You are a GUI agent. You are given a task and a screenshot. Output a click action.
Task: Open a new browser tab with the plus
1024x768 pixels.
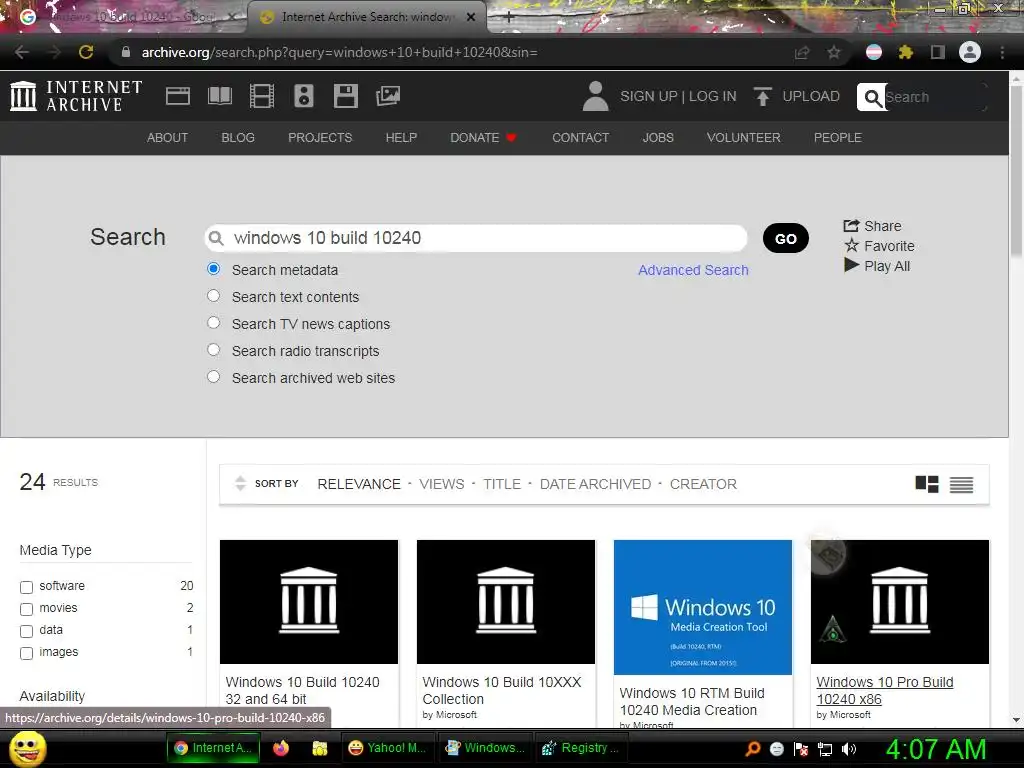(x=509, y=18)
